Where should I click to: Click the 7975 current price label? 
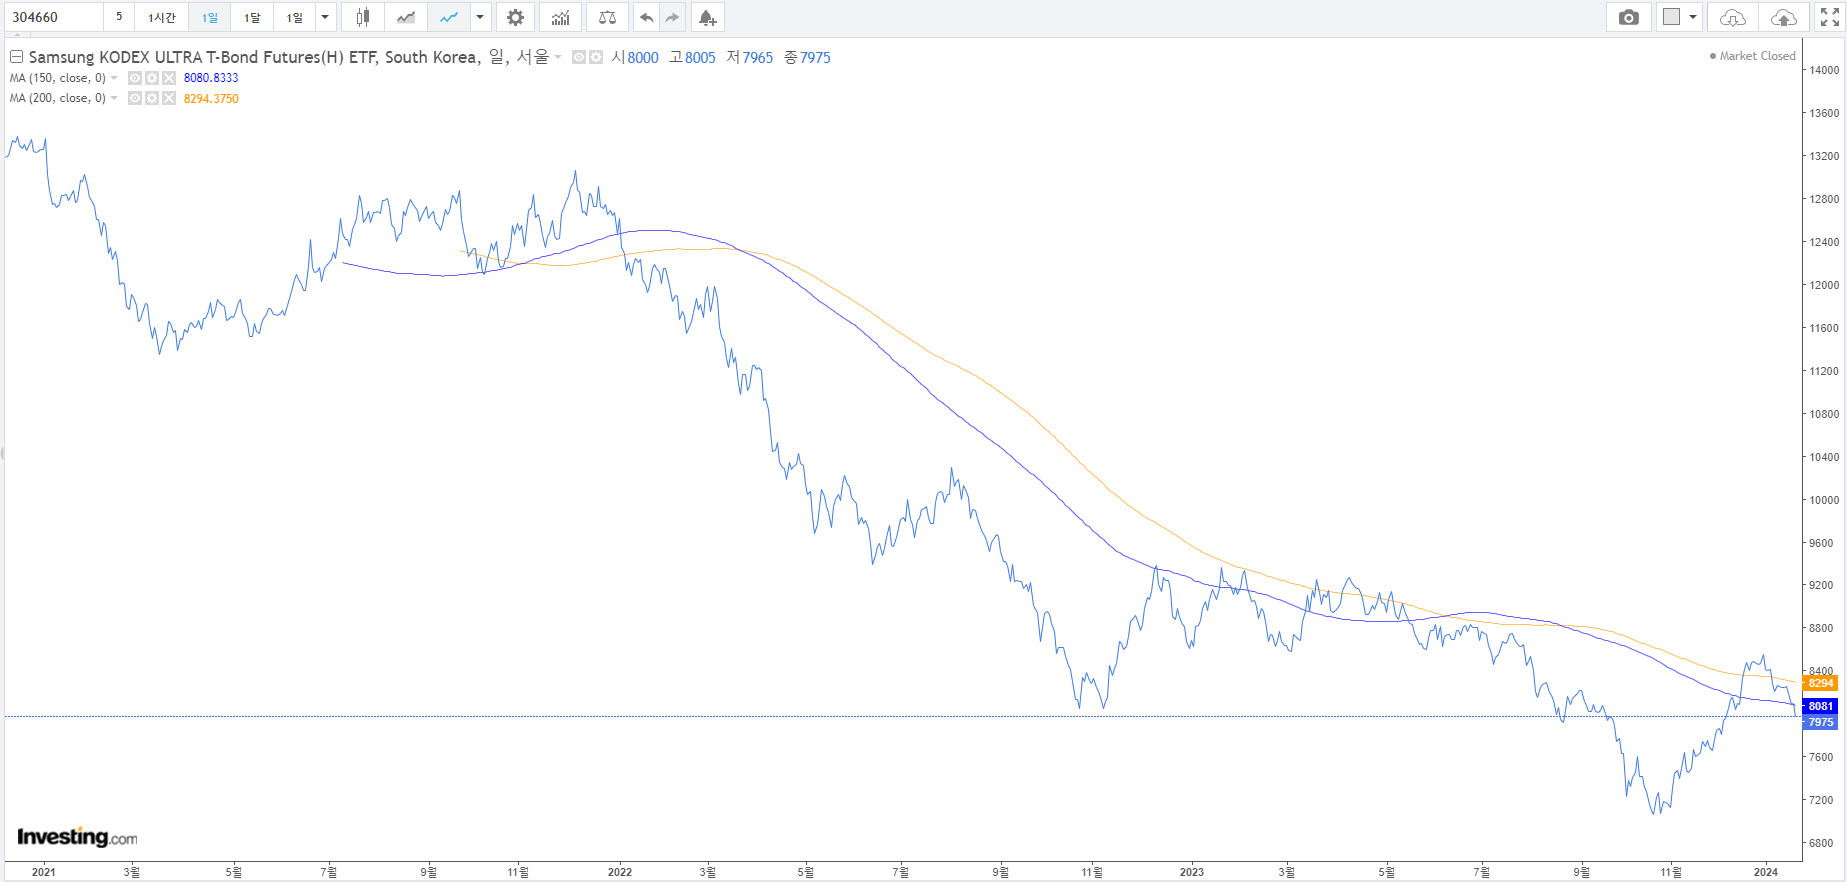tap(1820, 722)
